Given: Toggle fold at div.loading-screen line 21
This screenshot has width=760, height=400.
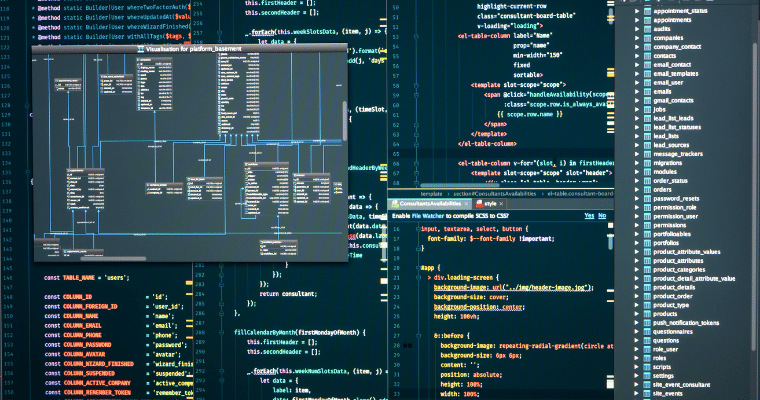Looking at the screenshot, I should coord(417,278).
